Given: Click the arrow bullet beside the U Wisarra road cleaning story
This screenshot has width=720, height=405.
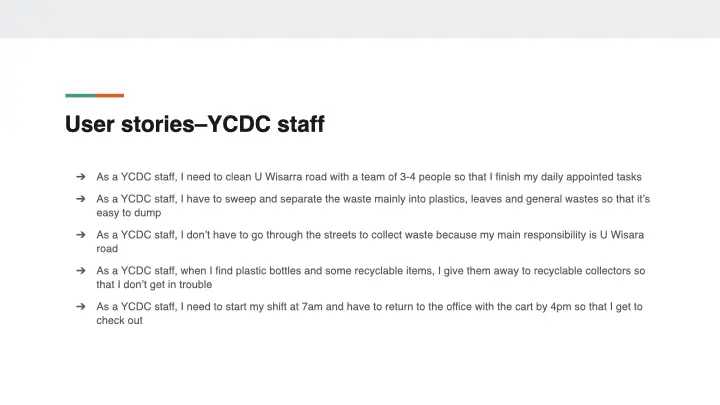Looking at the screenshot, I should pyautogui.click(x=80, y=177).
